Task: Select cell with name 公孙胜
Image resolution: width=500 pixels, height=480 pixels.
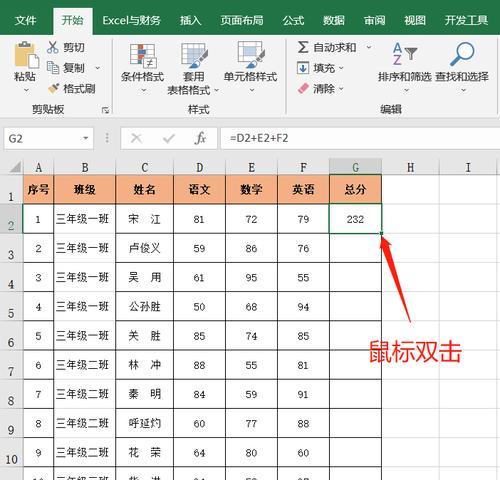Action: pyautogui.click(x=144, y=307)
